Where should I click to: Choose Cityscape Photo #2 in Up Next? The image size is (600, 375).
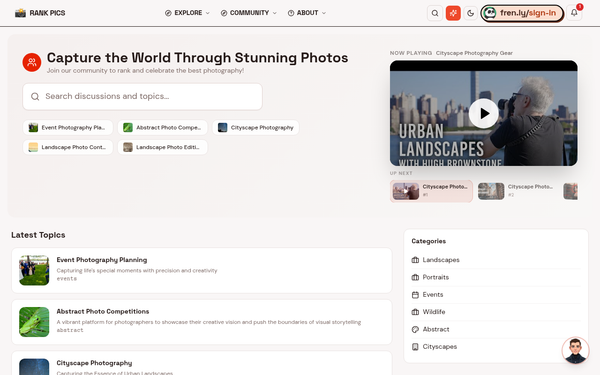click(x=516, y=191)
